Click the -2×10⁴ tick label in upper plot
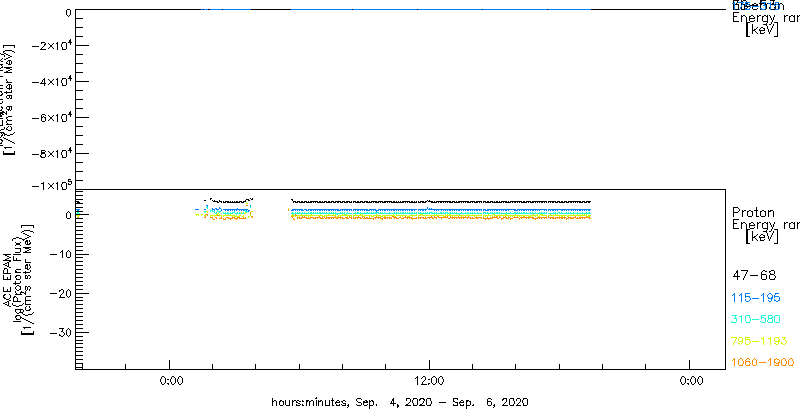Screen dimensions: 800x410 click(x=51, y=45)
